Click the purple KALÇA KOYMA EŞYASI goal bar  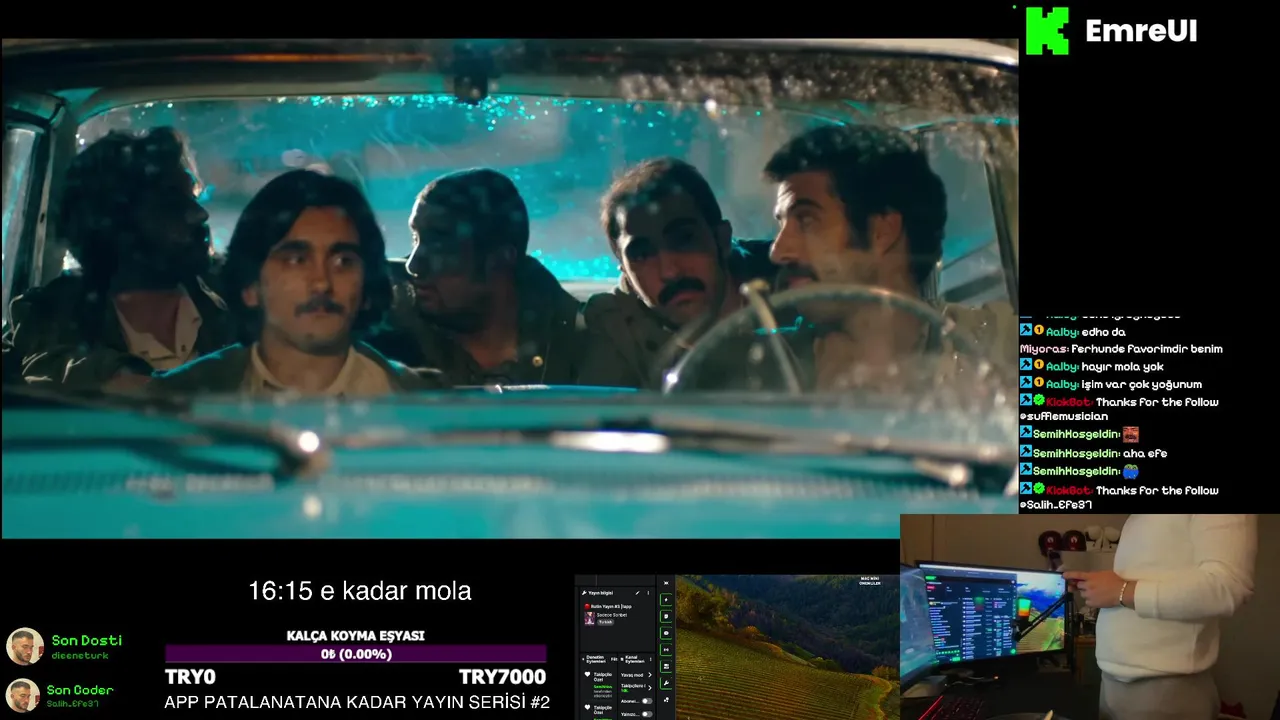(x=356, y=654)
